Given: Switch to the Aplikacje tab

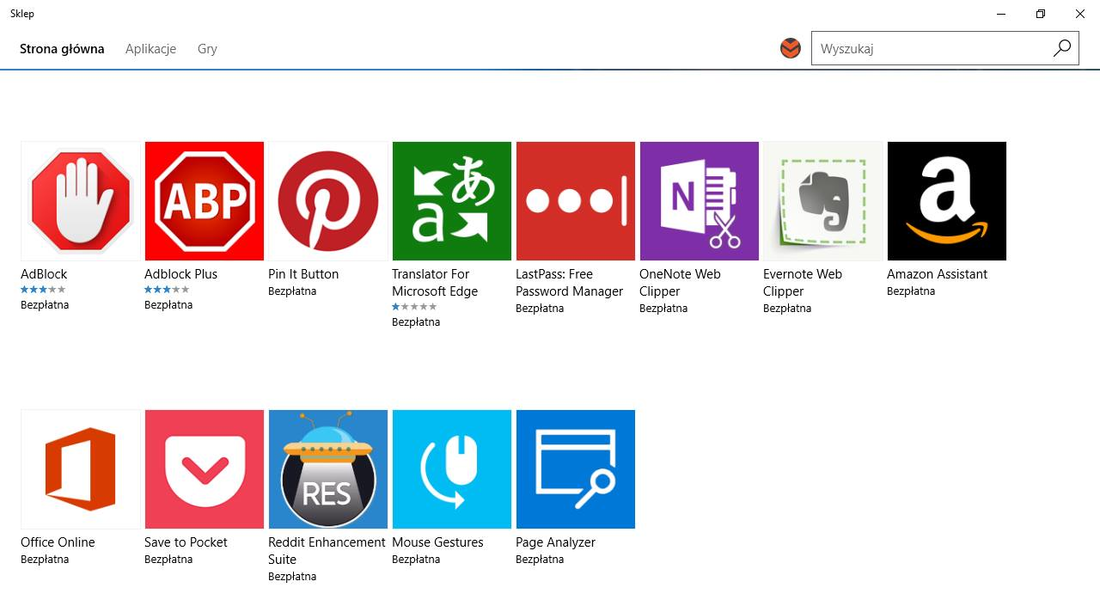Looking at the screenshot, I should tap(151, 49).
